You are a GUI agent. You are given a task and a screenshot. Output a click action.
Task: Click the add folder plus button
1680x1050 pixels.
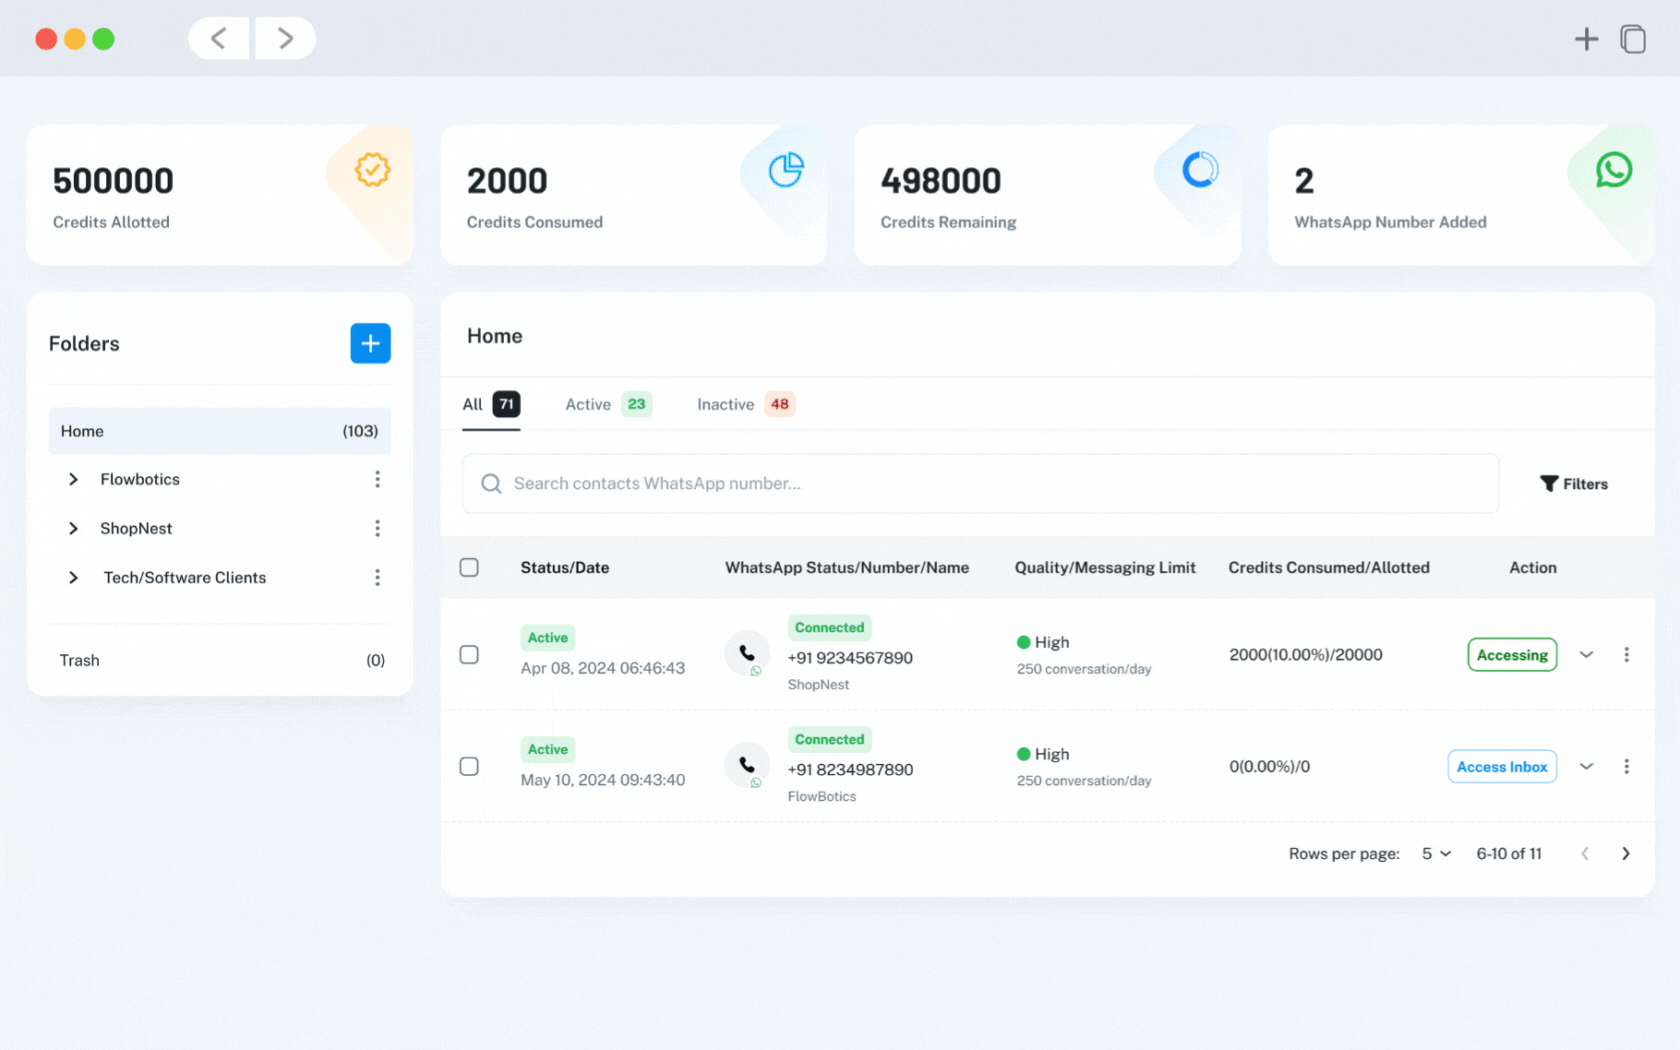click(370, 343)
